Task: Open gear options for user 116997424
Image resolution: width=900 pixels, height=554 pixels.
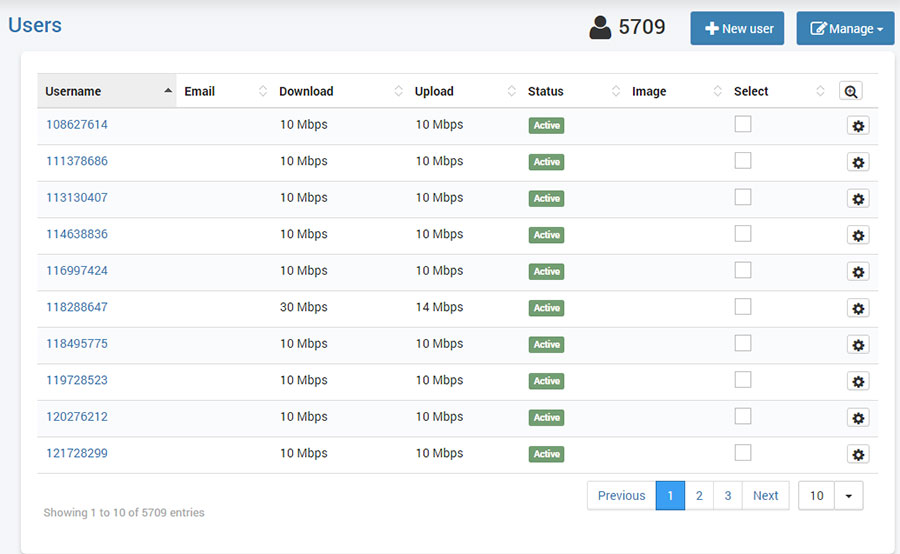Action: coord(857,271)
